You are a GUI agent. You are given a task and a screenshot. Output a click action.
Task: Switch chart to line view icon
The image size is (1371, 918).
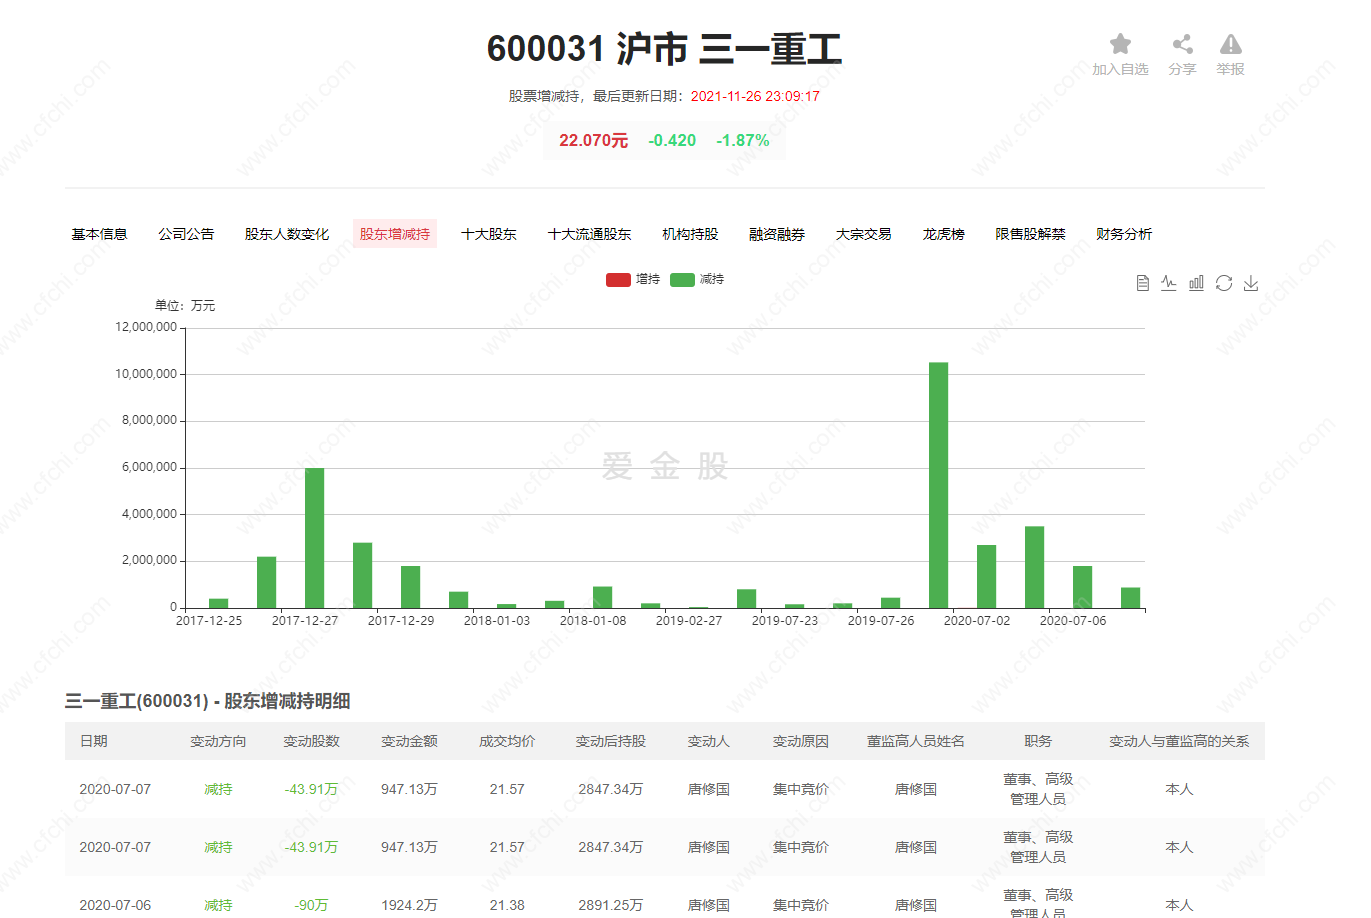1169,283
